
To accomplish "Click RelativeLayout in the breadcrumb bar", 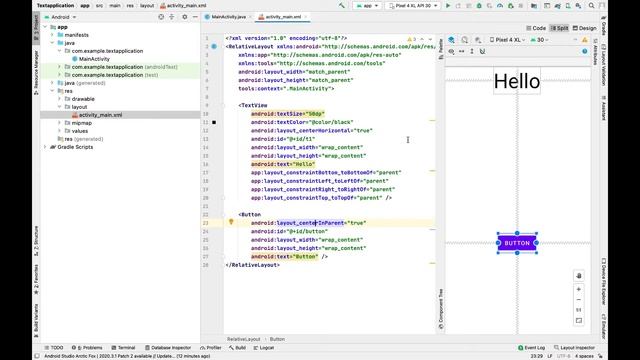I will 244,339.
